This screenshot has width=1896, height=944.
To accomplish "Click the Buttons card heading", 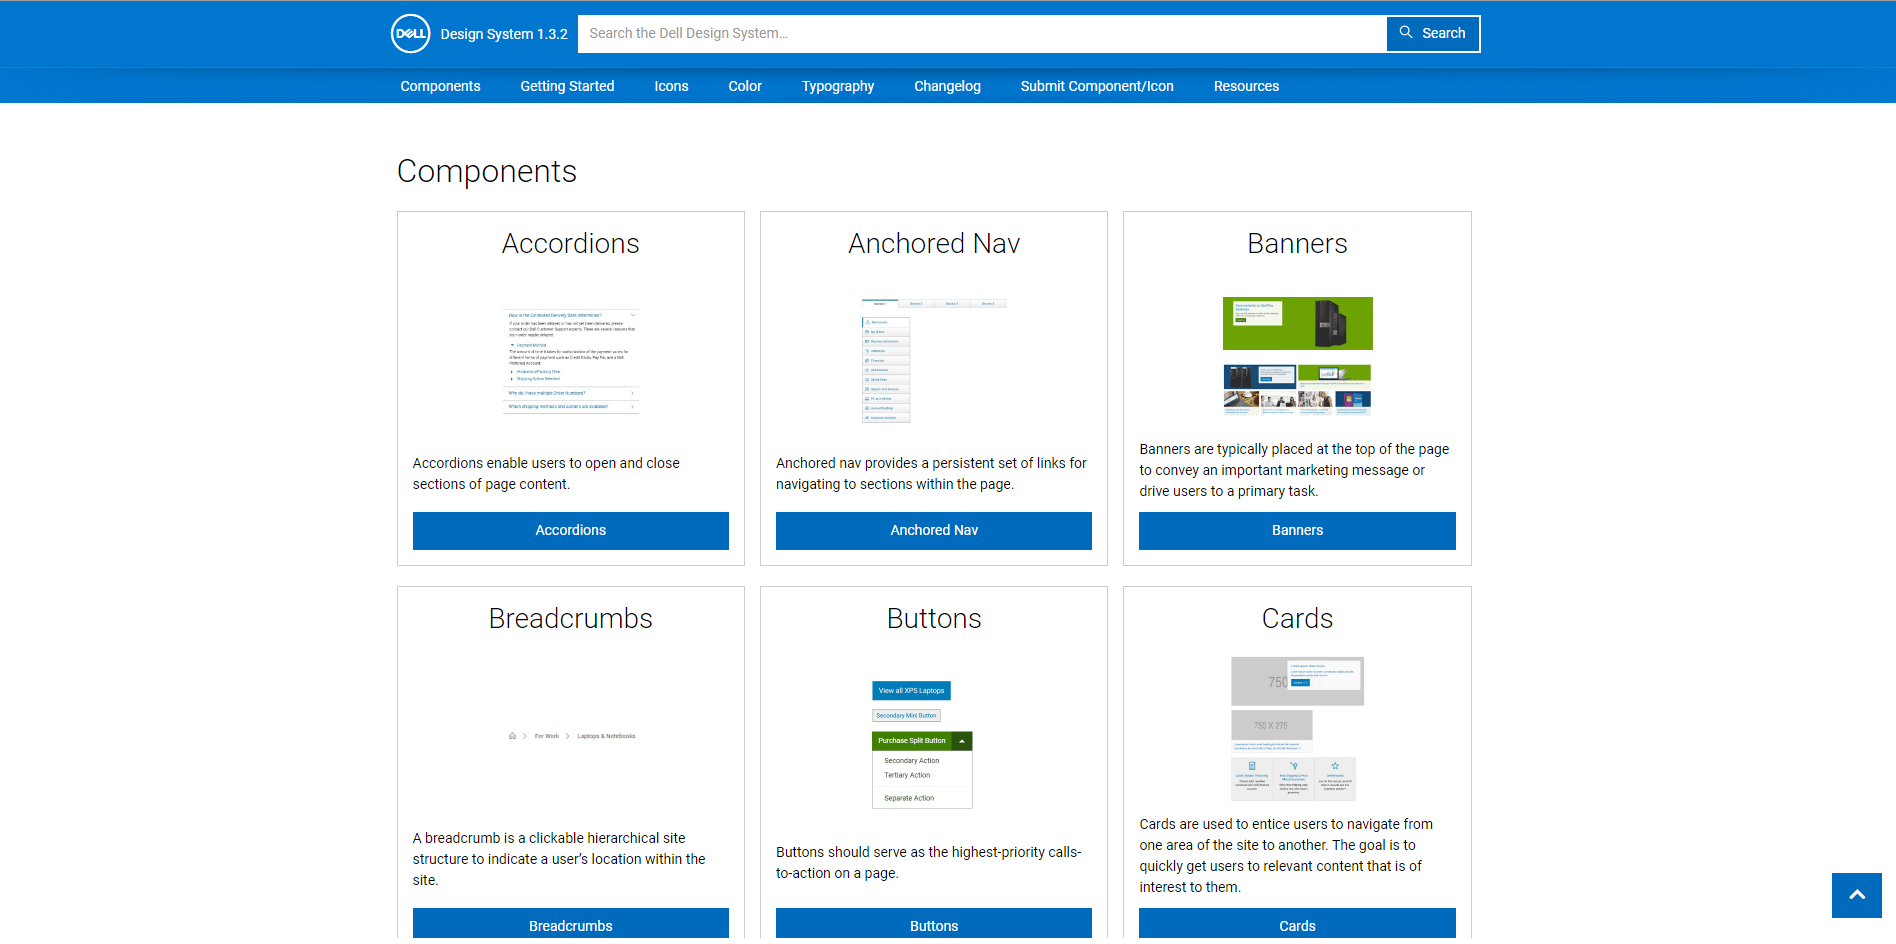I will coord(934,618).
